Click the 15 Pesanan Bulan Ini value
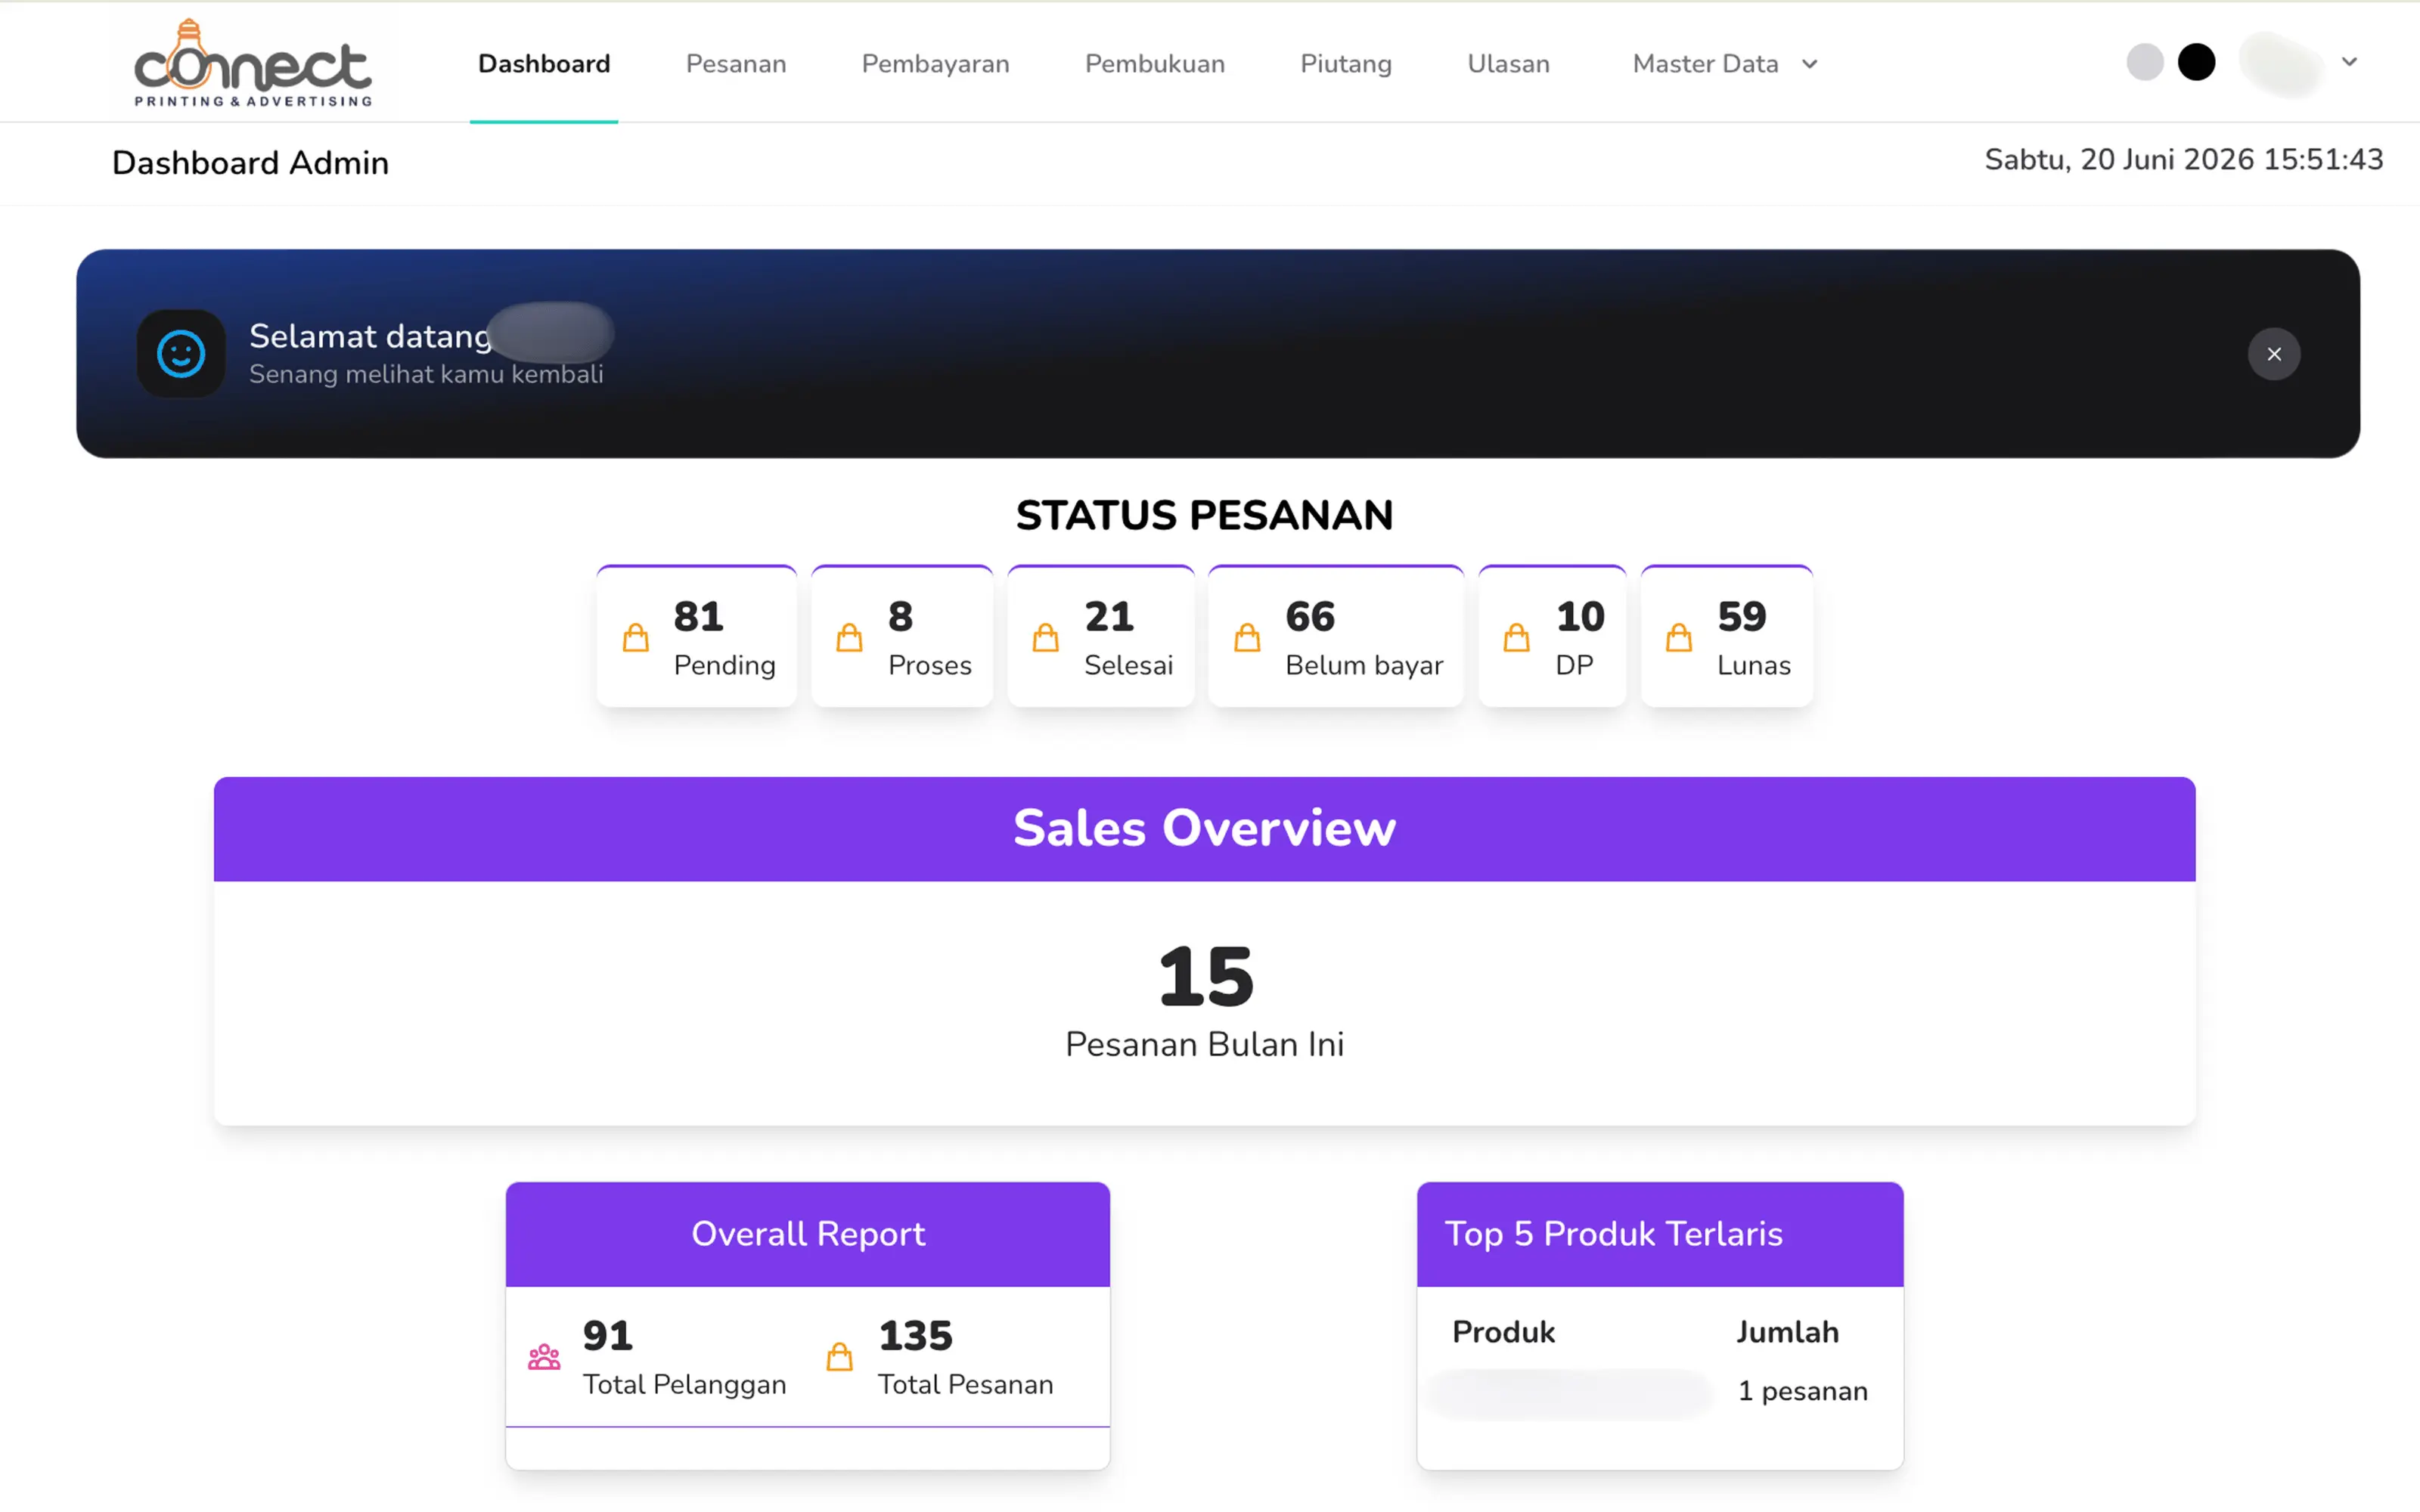Image resolution: width=2420 pixels, height=1512 pixels. [1205, 977]
